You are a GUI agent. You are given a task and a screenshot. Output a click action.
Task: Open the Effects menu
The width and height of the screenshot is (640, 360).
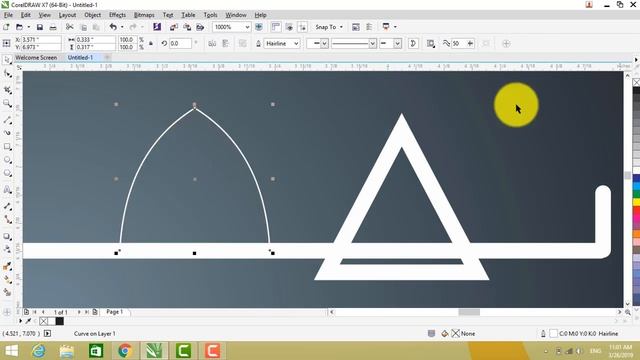[117, 15]
